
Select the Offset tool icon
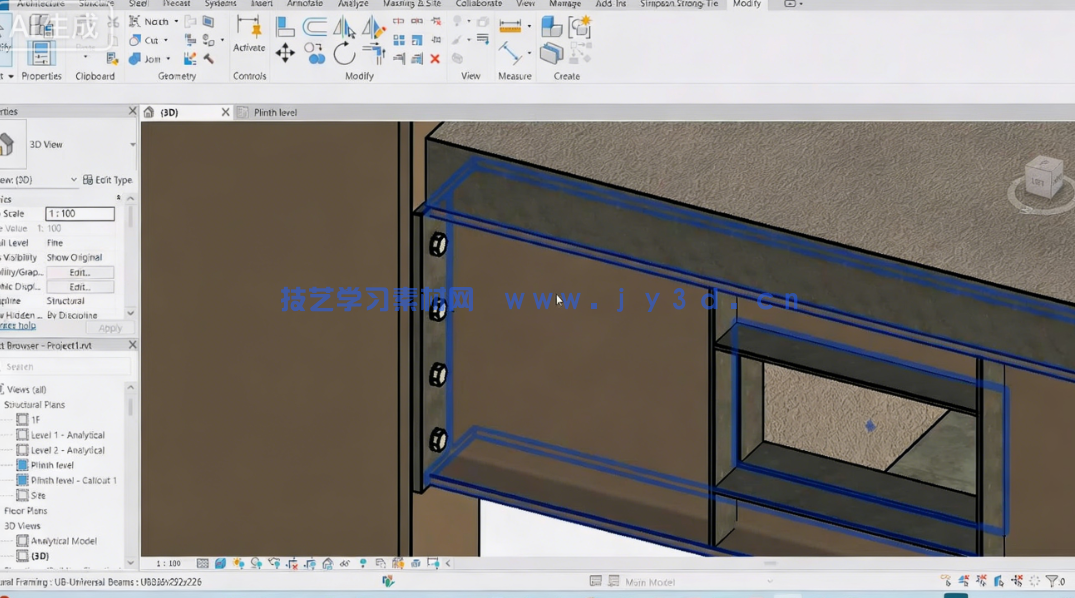coord(315,27)
